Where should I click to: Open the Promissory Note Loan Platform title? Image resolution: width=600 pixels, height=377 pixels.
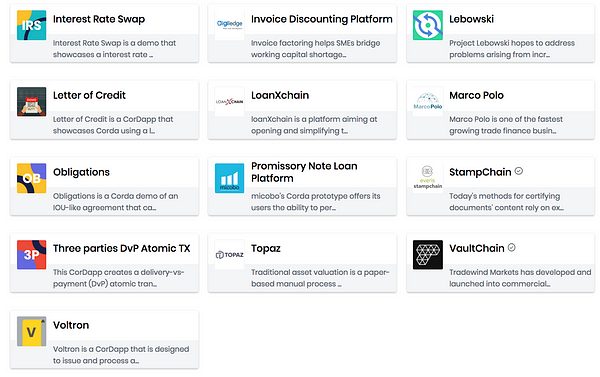pos(304,172)
